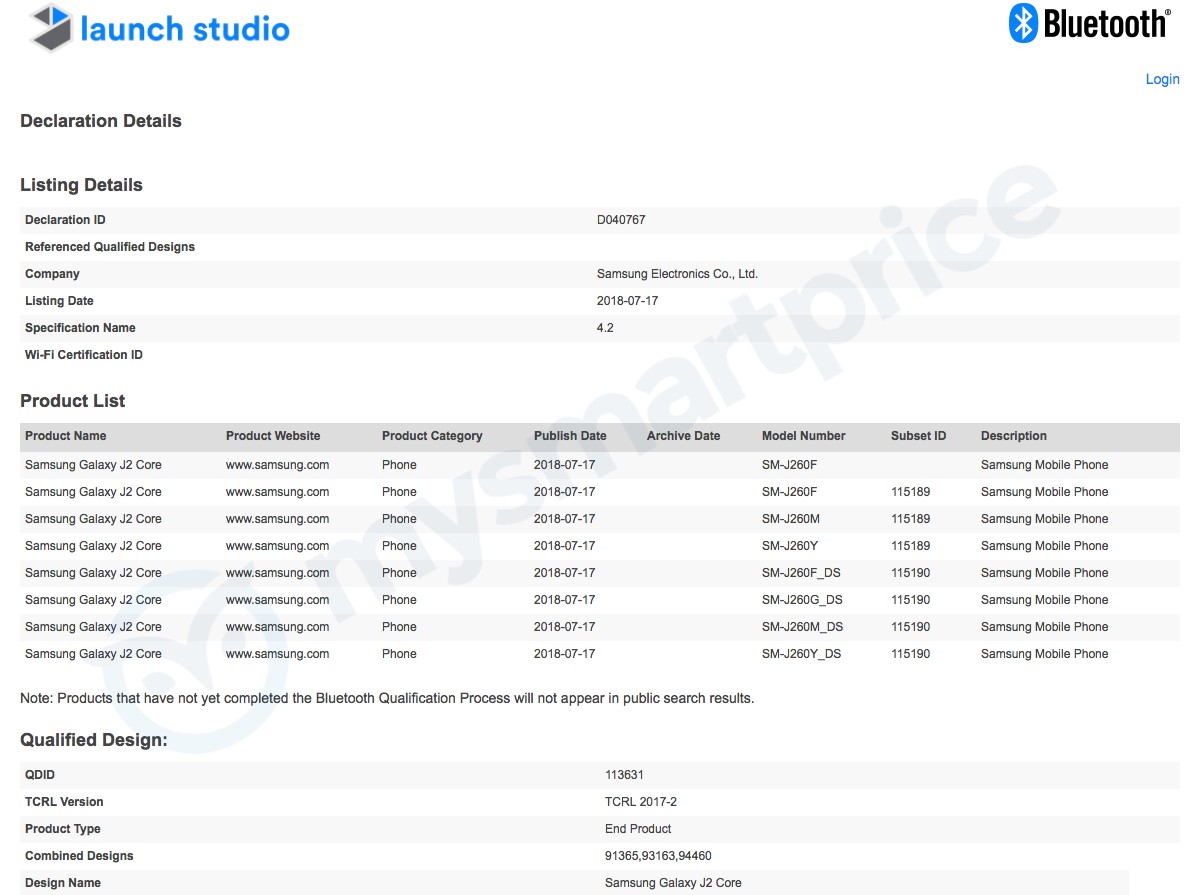Select Subset ID in SM-J260Y_DS row
The height and width of the screenshot is (895, 1204).
coord(910,654)
